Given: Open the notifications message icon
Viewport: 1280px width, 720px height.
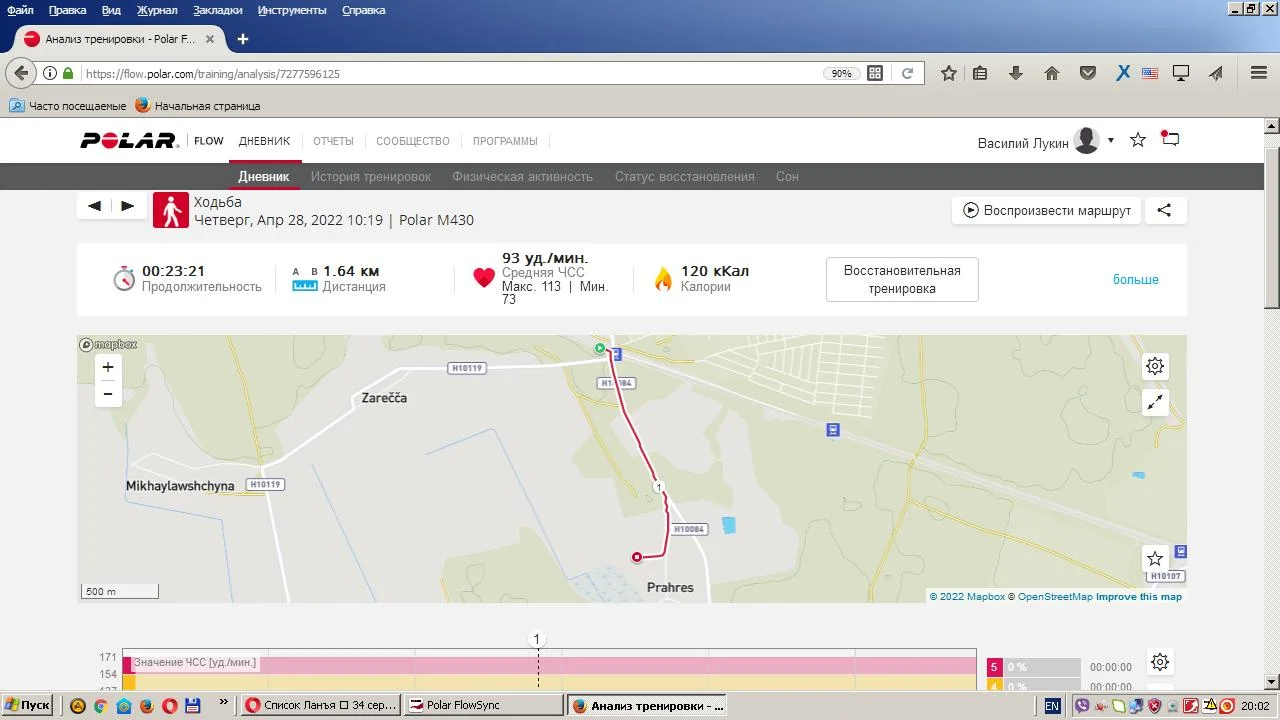Looking at the screenshot, I should (x=1170, y=140).
